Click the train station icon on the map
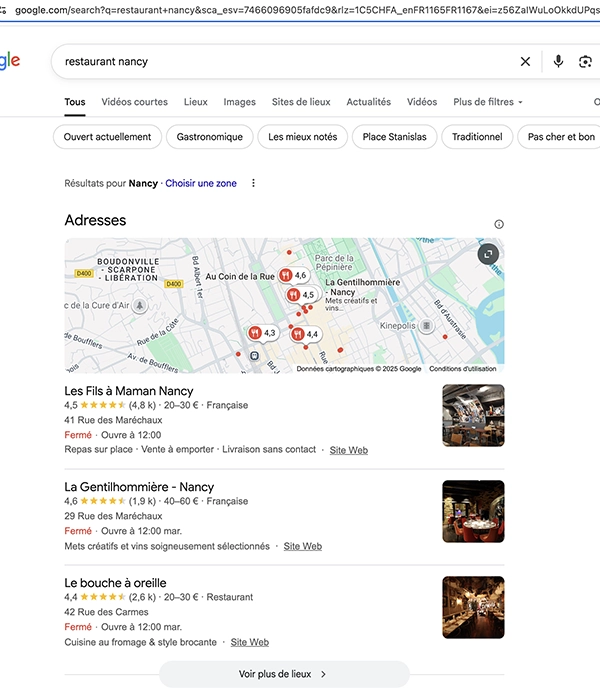 point(254,355)
